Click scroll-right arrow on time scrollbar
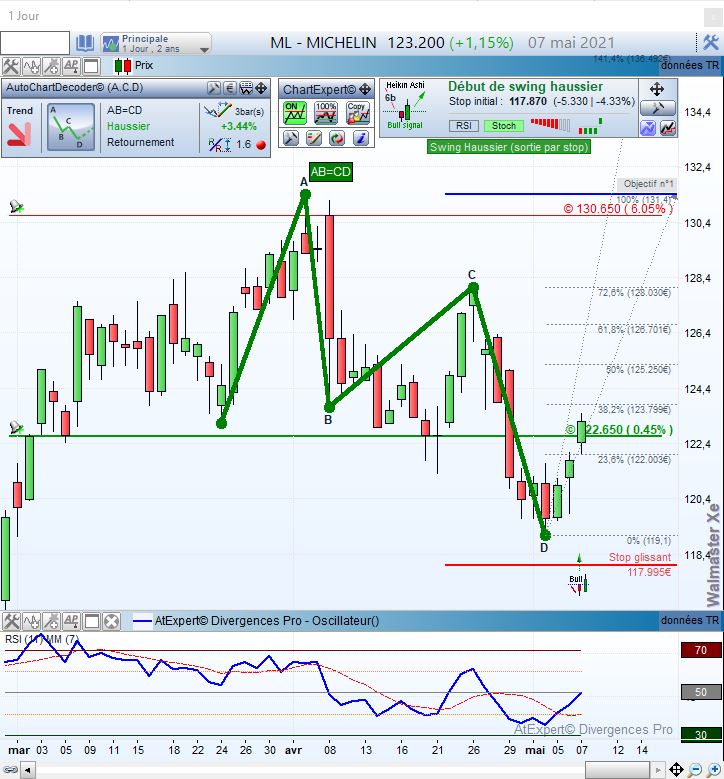Viewport: 724px width, 779px height. click(x=658, y=771)
